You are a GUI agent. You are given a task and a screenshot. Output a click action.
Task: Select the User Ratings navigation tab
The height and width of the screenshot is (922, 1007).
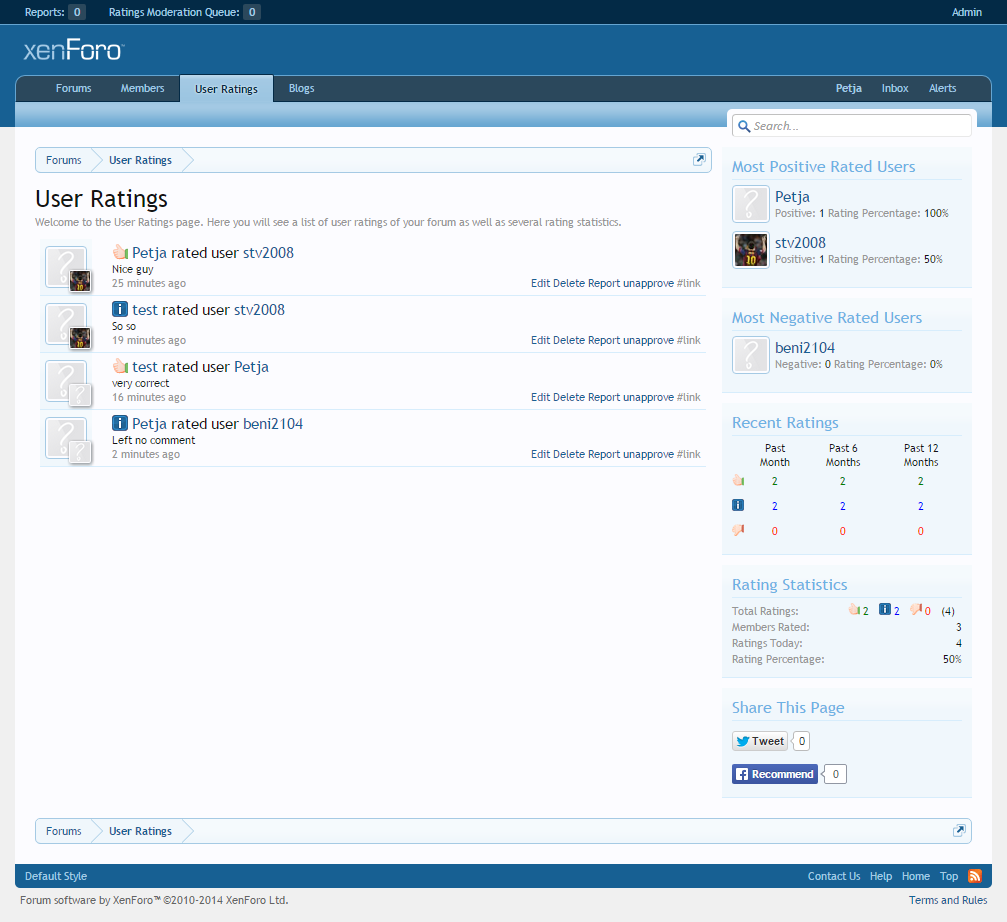226,89
